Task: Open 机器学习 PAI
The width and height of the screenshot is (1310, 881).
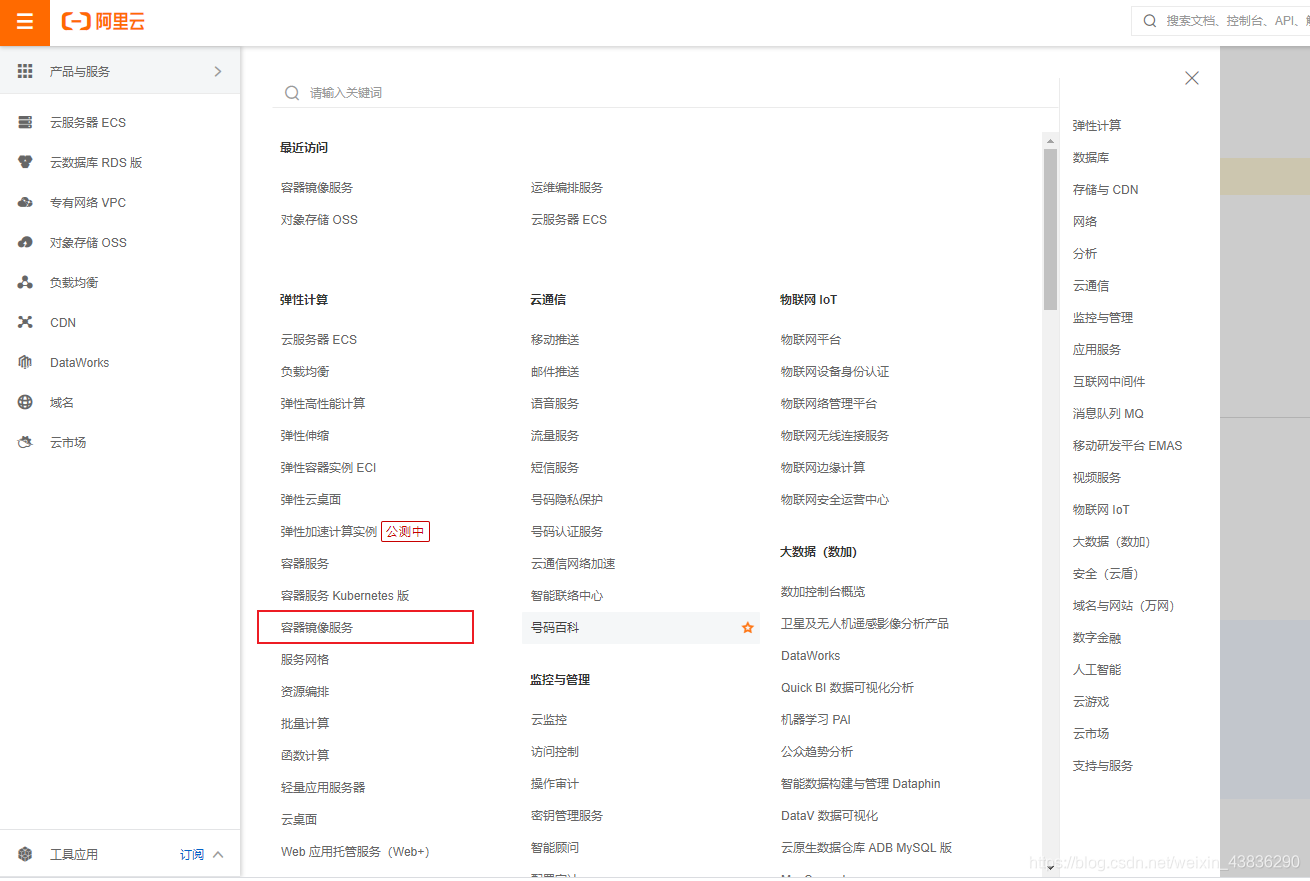Action: coord(816,719)
